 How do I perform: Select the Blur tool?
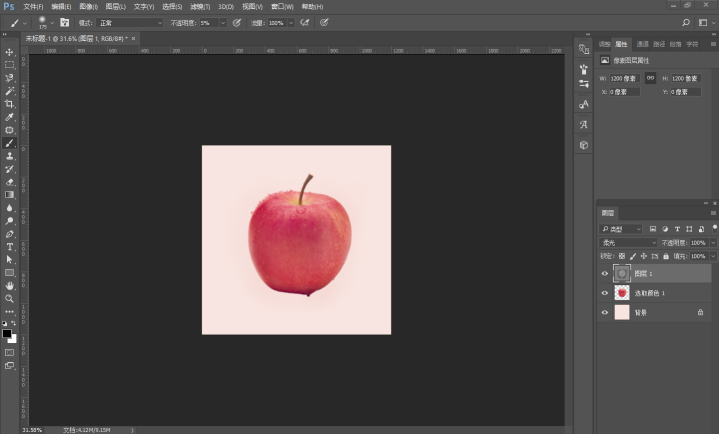pyautogui.click(x=9, y=208)
